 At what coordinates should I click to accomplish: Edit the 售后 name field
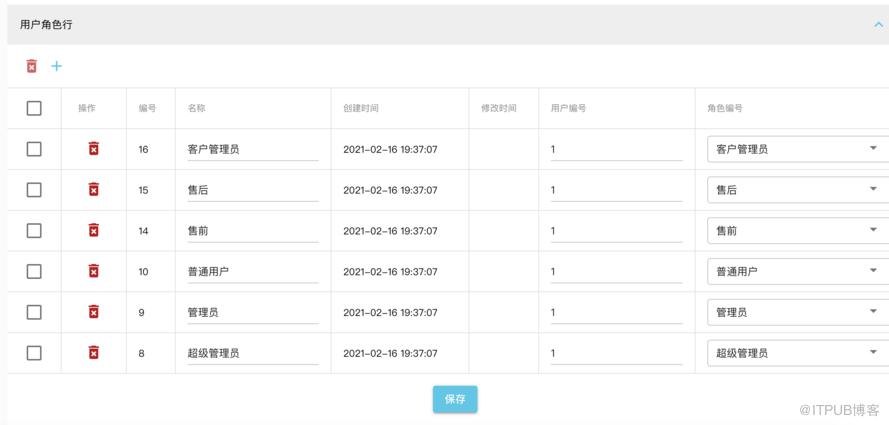(x=253, y=190)
